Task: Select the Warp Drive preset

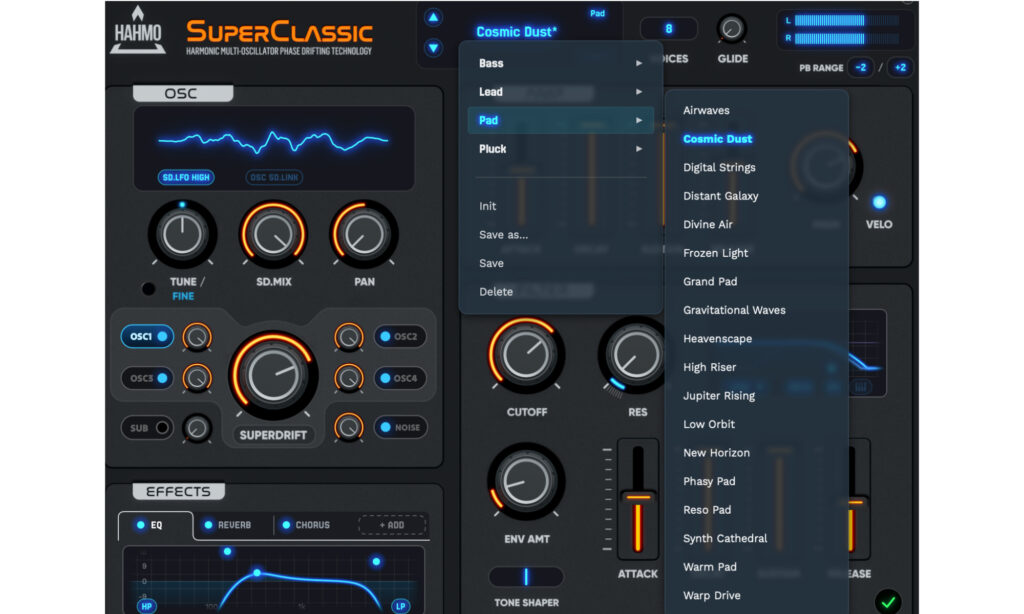Action: [711, 596]
